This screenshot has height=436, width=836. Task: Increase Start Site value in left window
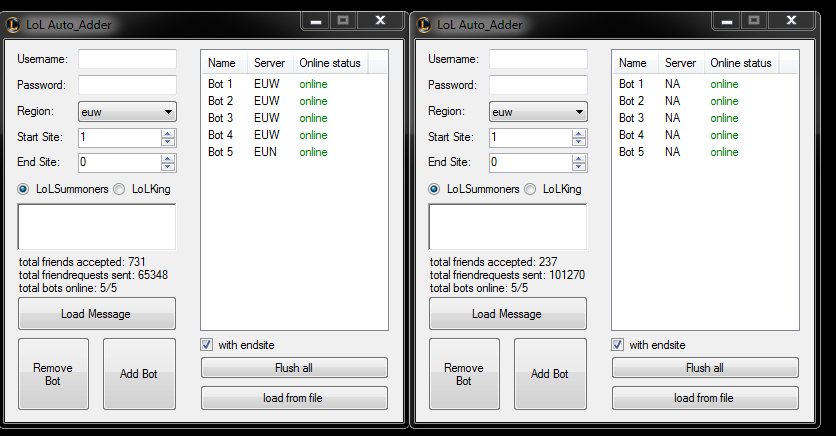point(168,133)
